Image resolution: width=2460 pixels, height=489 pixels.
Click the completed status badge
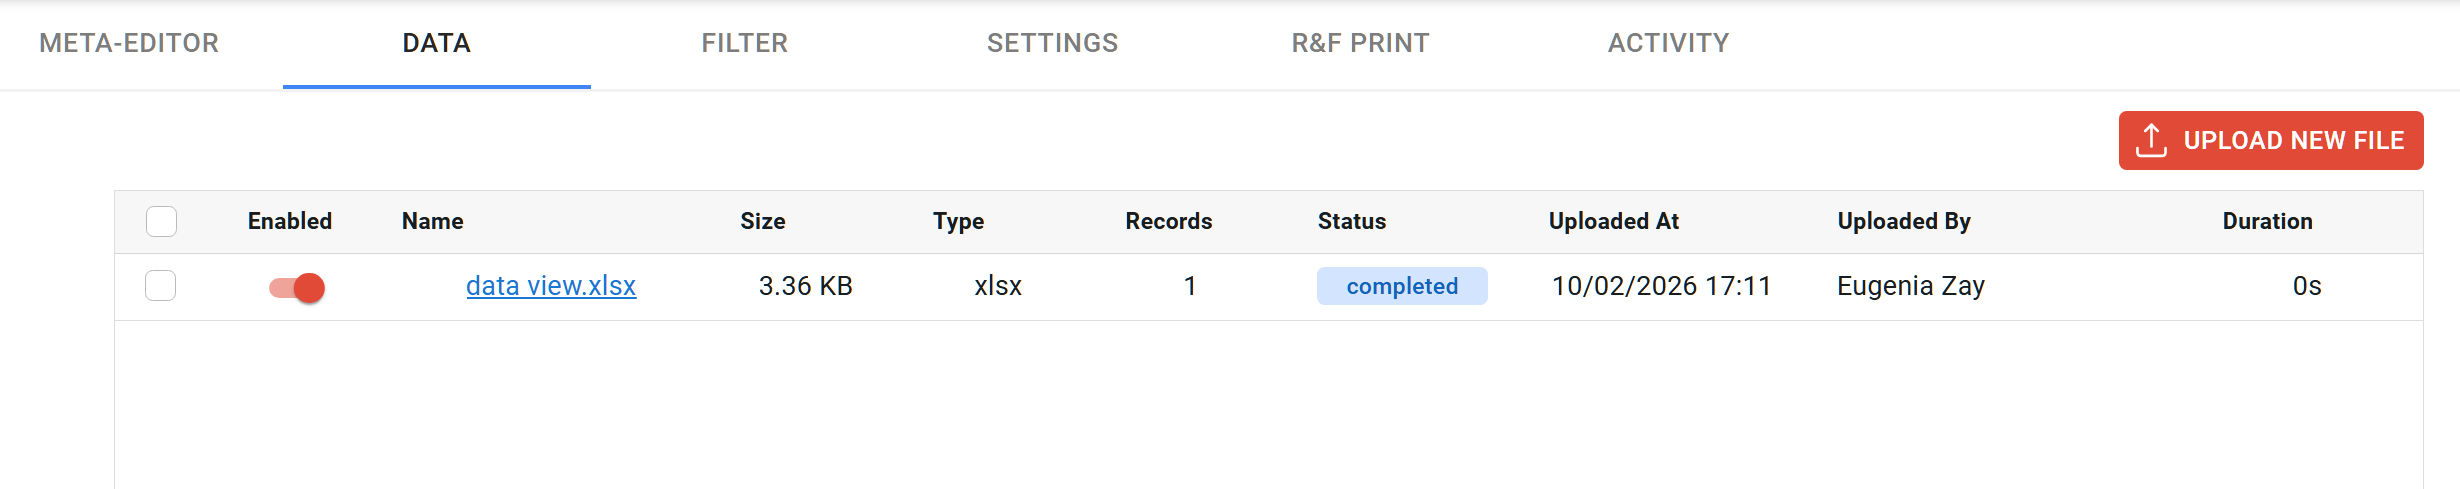pos(1402,286)
